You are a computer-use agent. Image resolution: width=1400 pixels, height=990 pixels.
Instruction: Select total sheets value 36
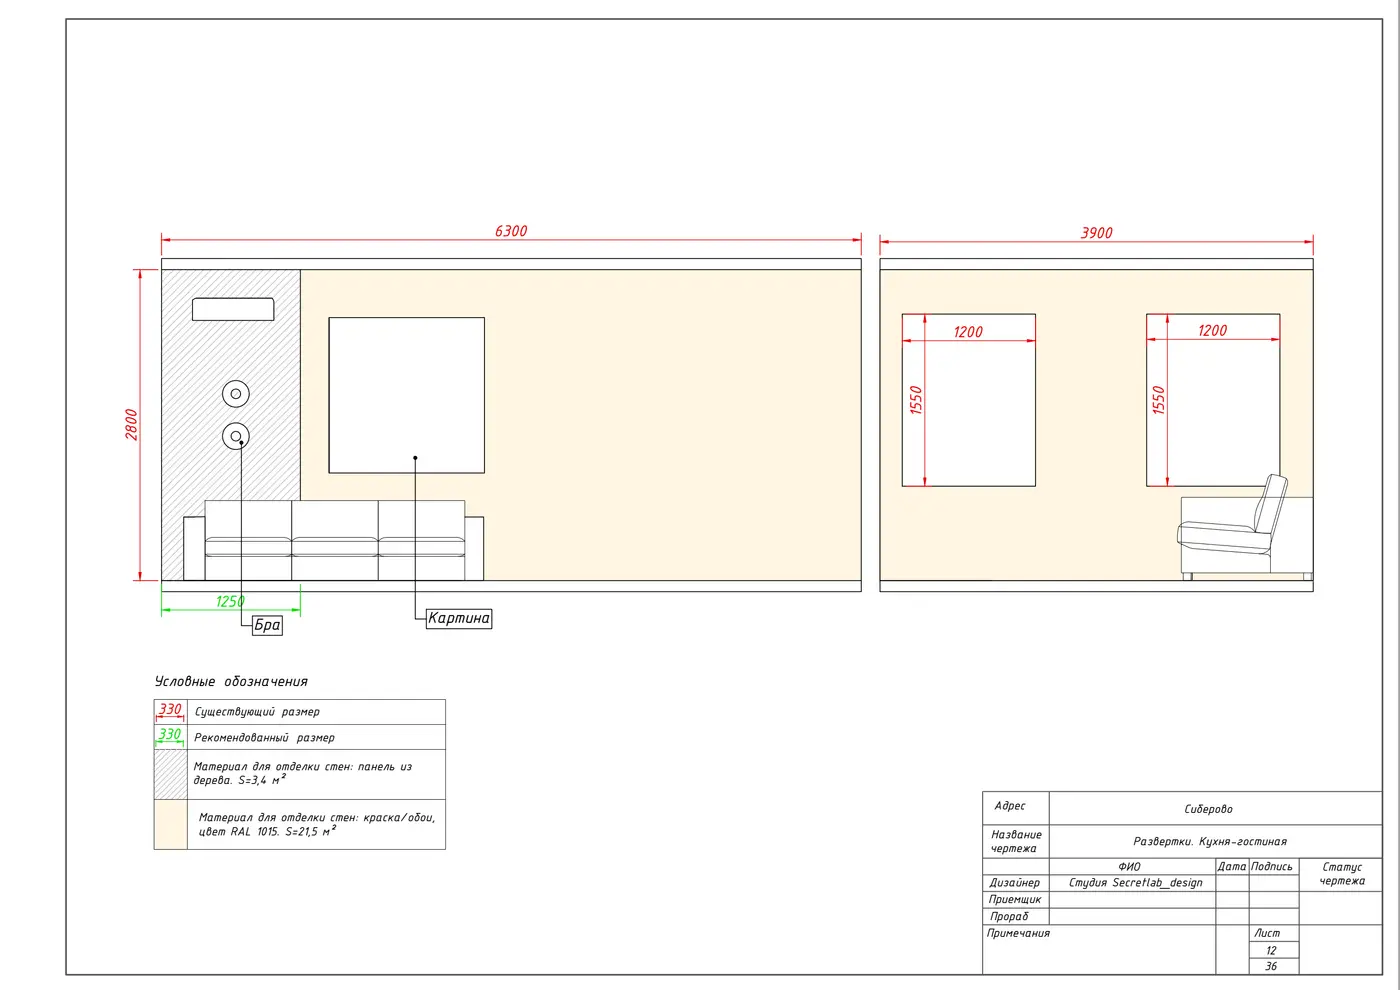tap(1271, 966)
